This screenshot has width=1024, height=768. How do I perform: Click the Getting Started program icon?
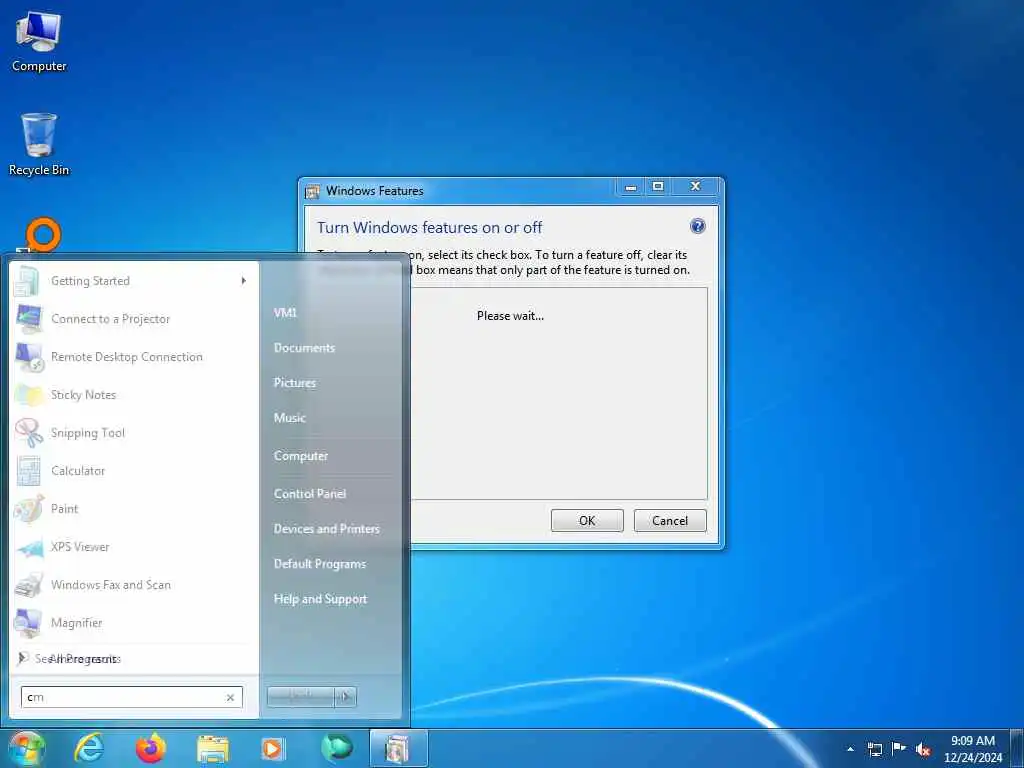point(28,281)
